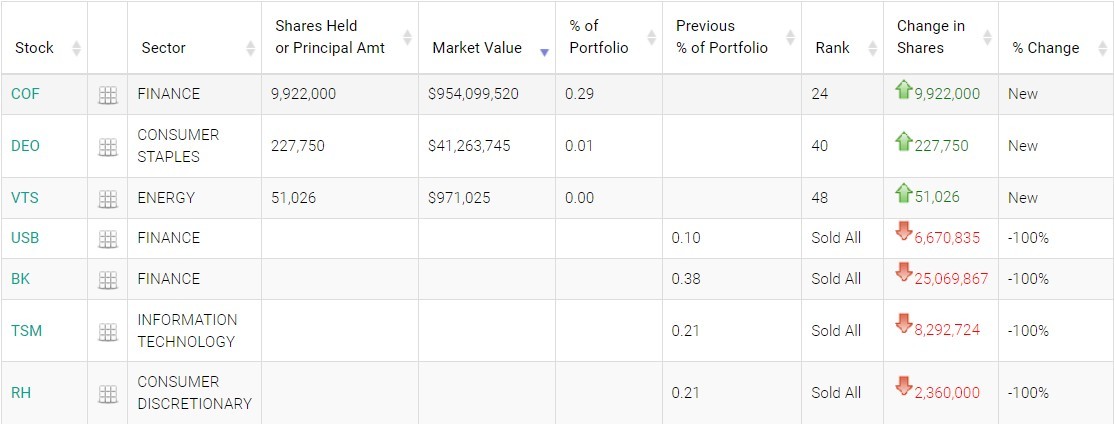This screenshot has height=424, width=1114.
Task: Sort by Change in Shares column
Action: coord(930,37)
